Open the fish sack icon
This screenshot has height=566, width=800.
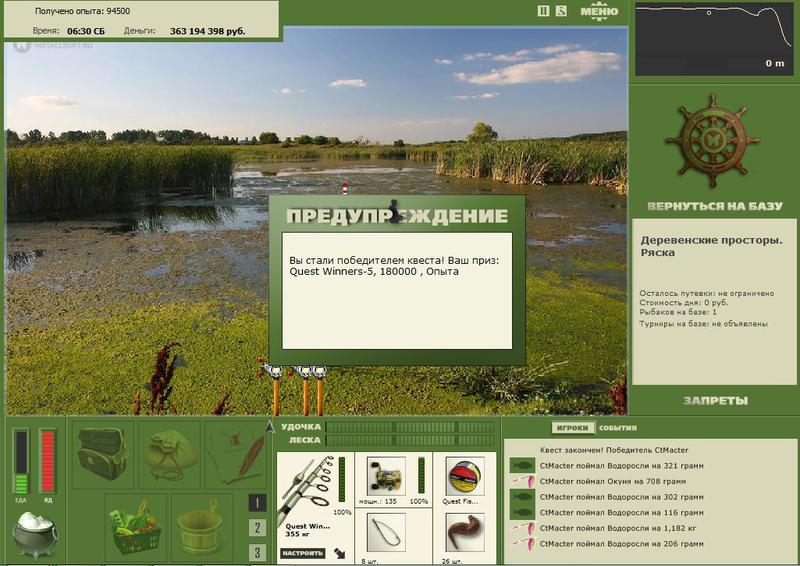(x=170, y=454)
